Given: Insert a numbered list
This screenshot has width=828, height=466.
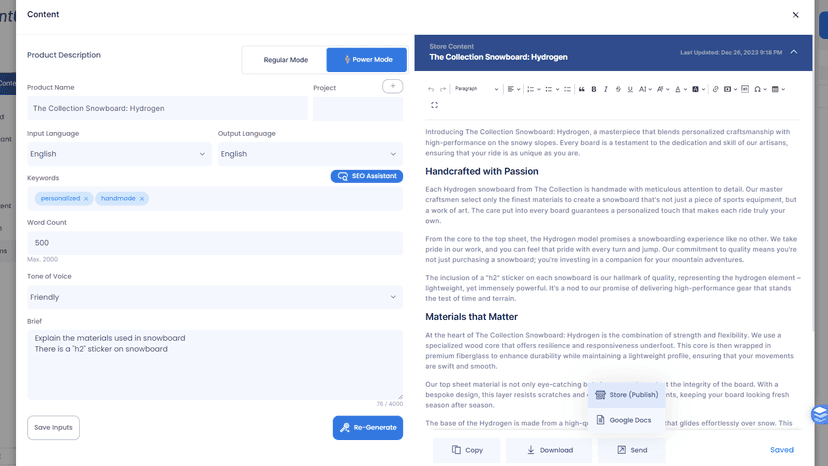Looking at the screenshot, I should pyautogui.click(x=533, y=89).
